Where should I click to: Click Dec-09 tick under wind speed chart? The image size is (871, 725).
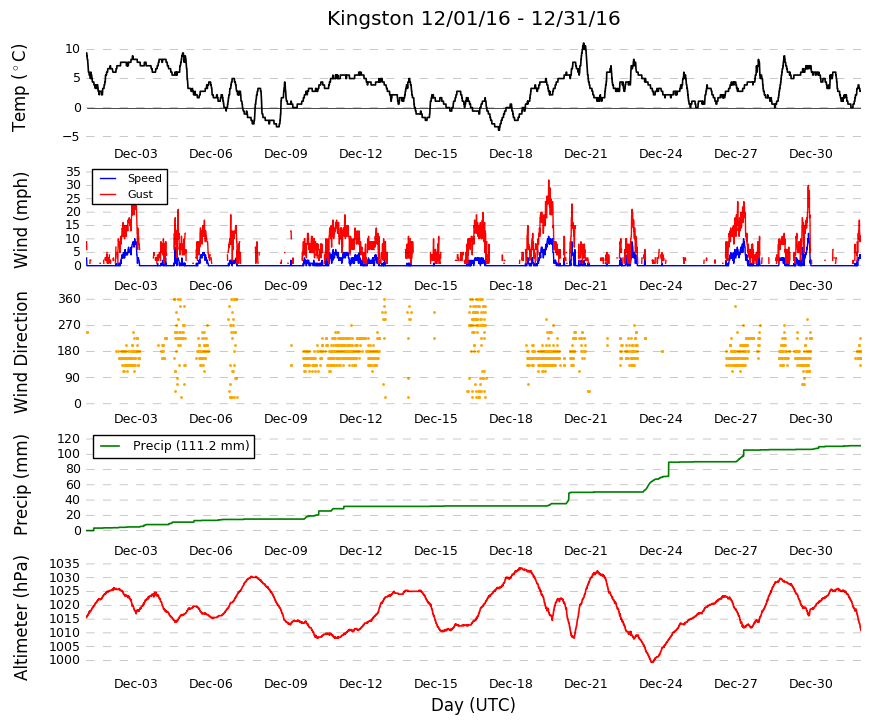pyautogui.click(x=286, y=286)
